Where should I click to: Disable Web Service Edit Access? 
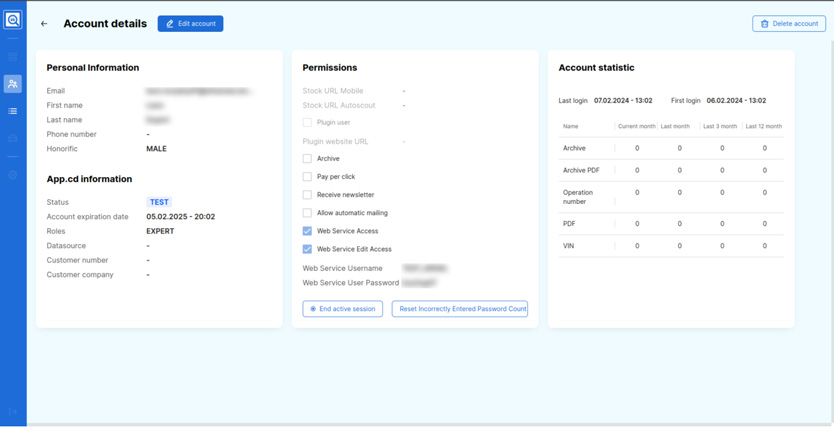pos(308,249)
